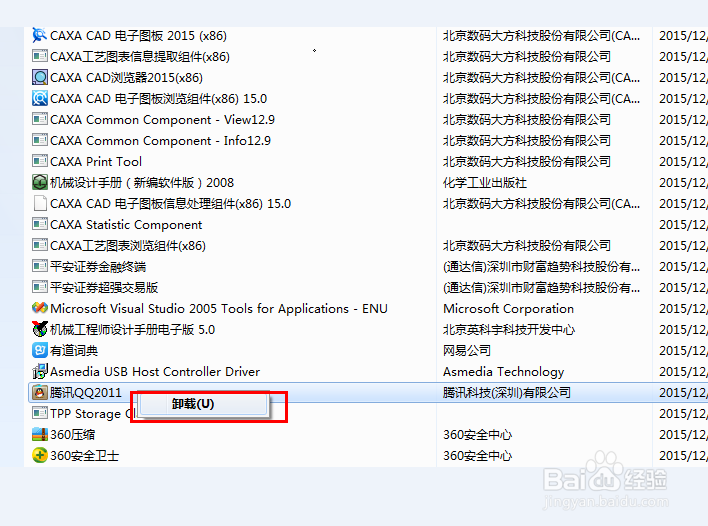Click the 卸载(U) context menu entry
Image resolution: width=708 pixels, height=526 pixels.
pos(203,404)
